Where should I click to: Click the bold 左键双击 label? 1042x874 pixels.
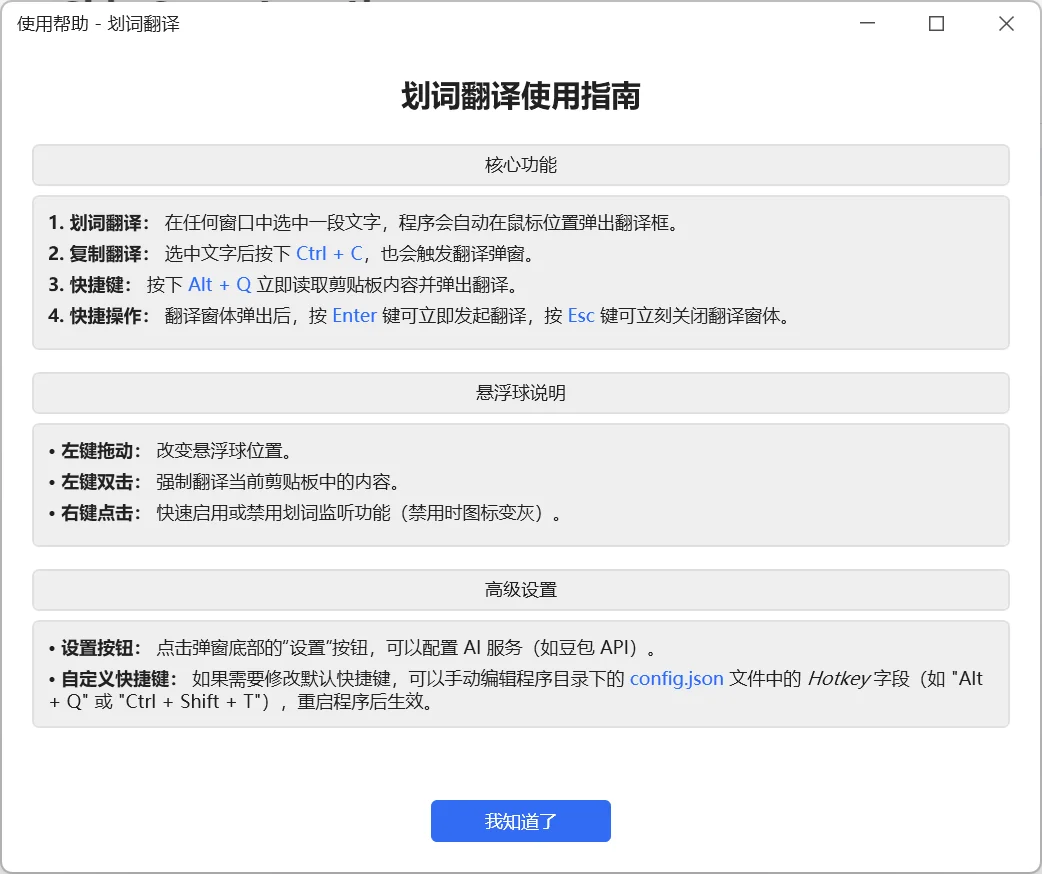click(100, 482)
